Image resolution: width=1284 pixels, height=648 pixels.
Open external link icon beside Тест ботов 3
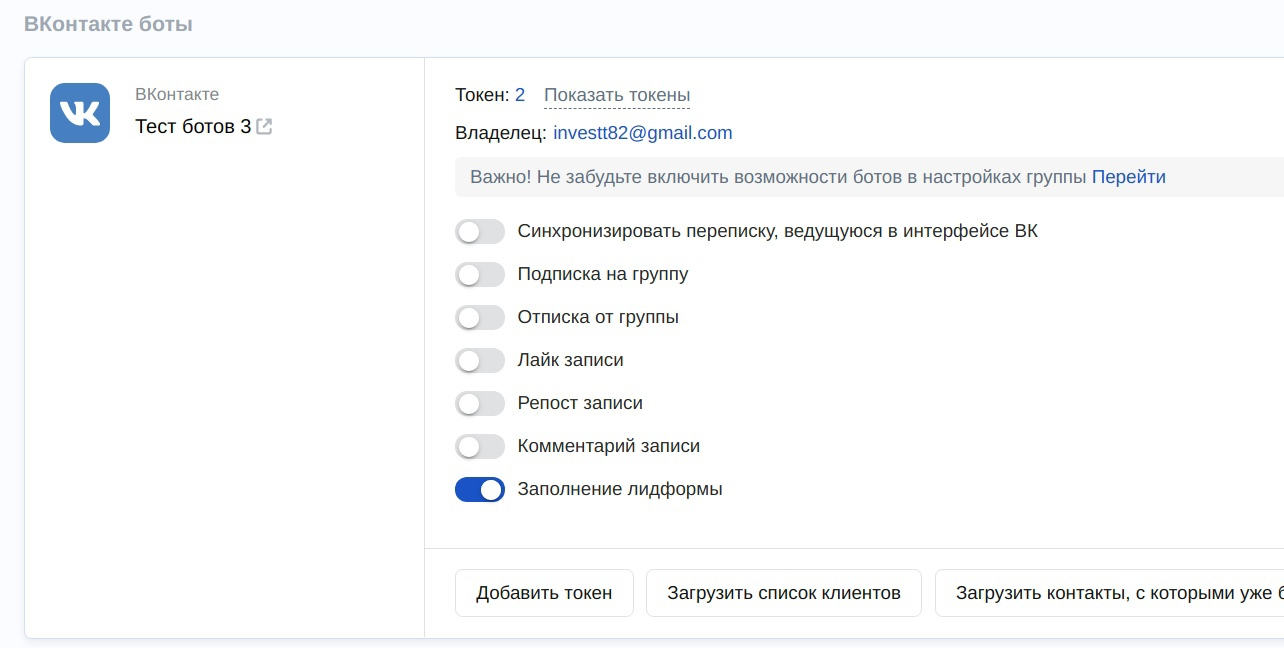264,127
